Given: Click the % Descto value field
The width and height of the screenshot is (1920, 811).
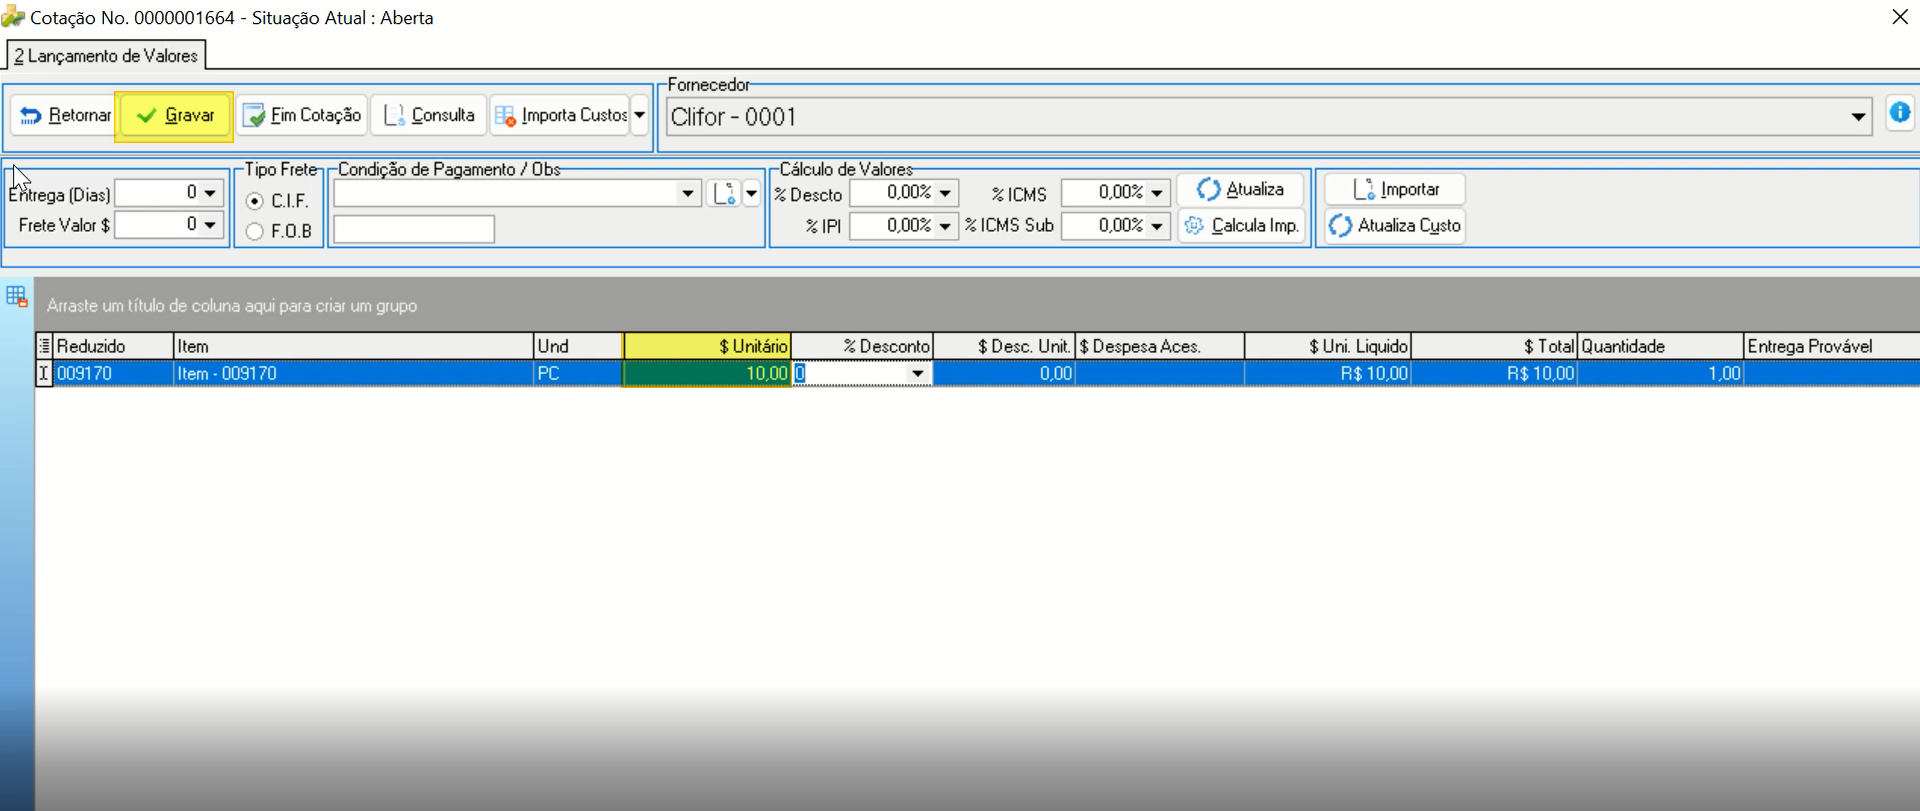Looking at the screenshot, I should (893, 193).
